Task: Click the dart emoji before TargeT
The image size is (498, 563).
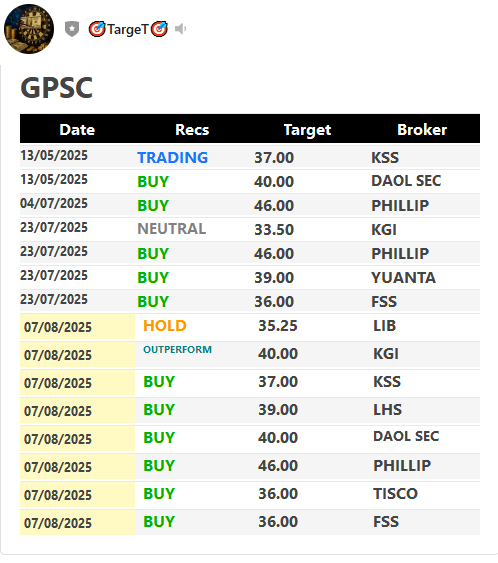Action: 97,29
